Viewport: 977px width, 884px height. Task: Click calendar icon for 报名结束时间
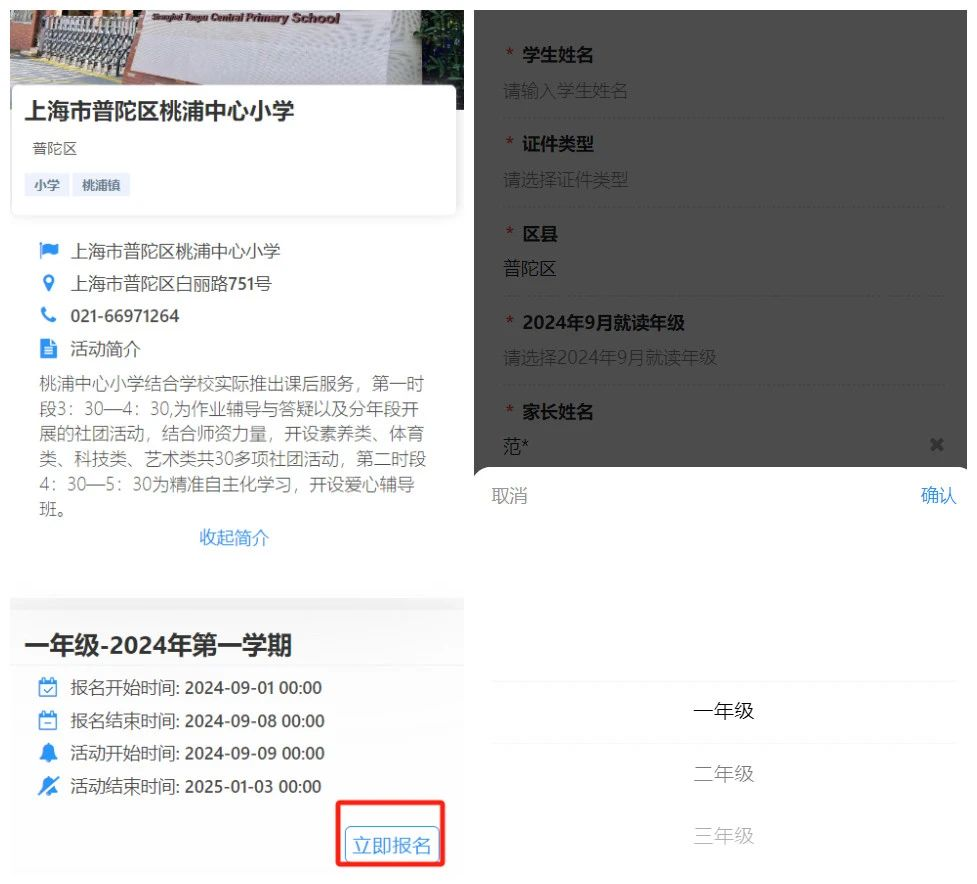(x=48, y=721)
